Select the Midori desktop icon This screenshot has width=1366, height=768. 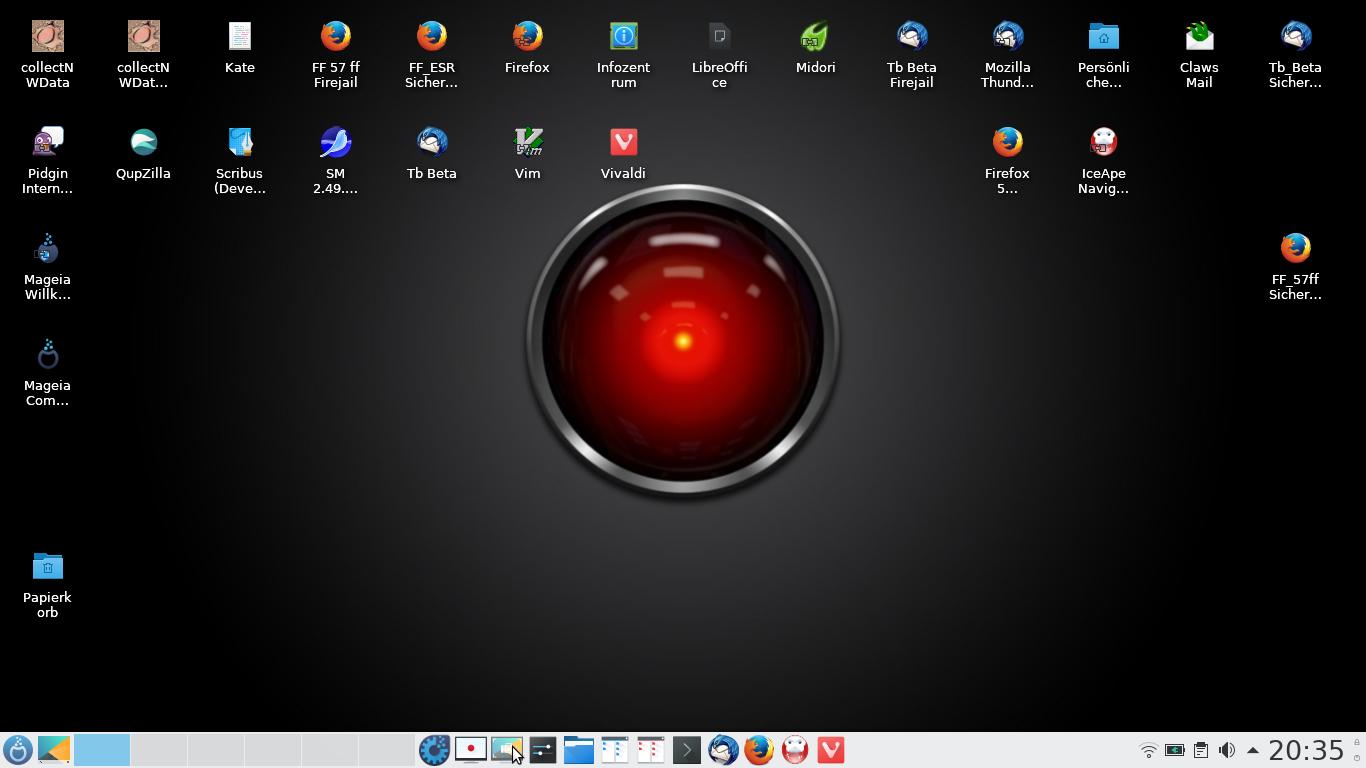(815, 47)
